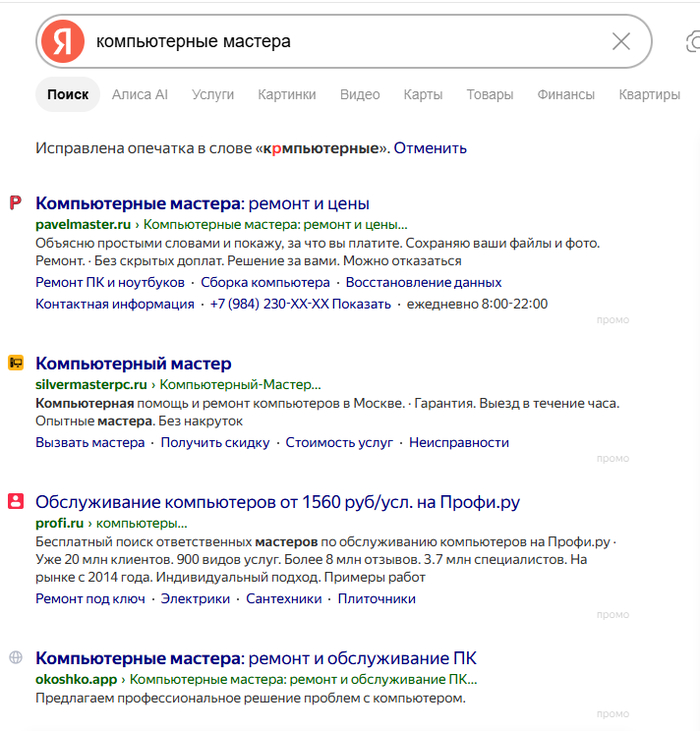Open the Вызвать мастера sitelink
The width and height of the screenshot is (700, 731).
coord(90,442)
